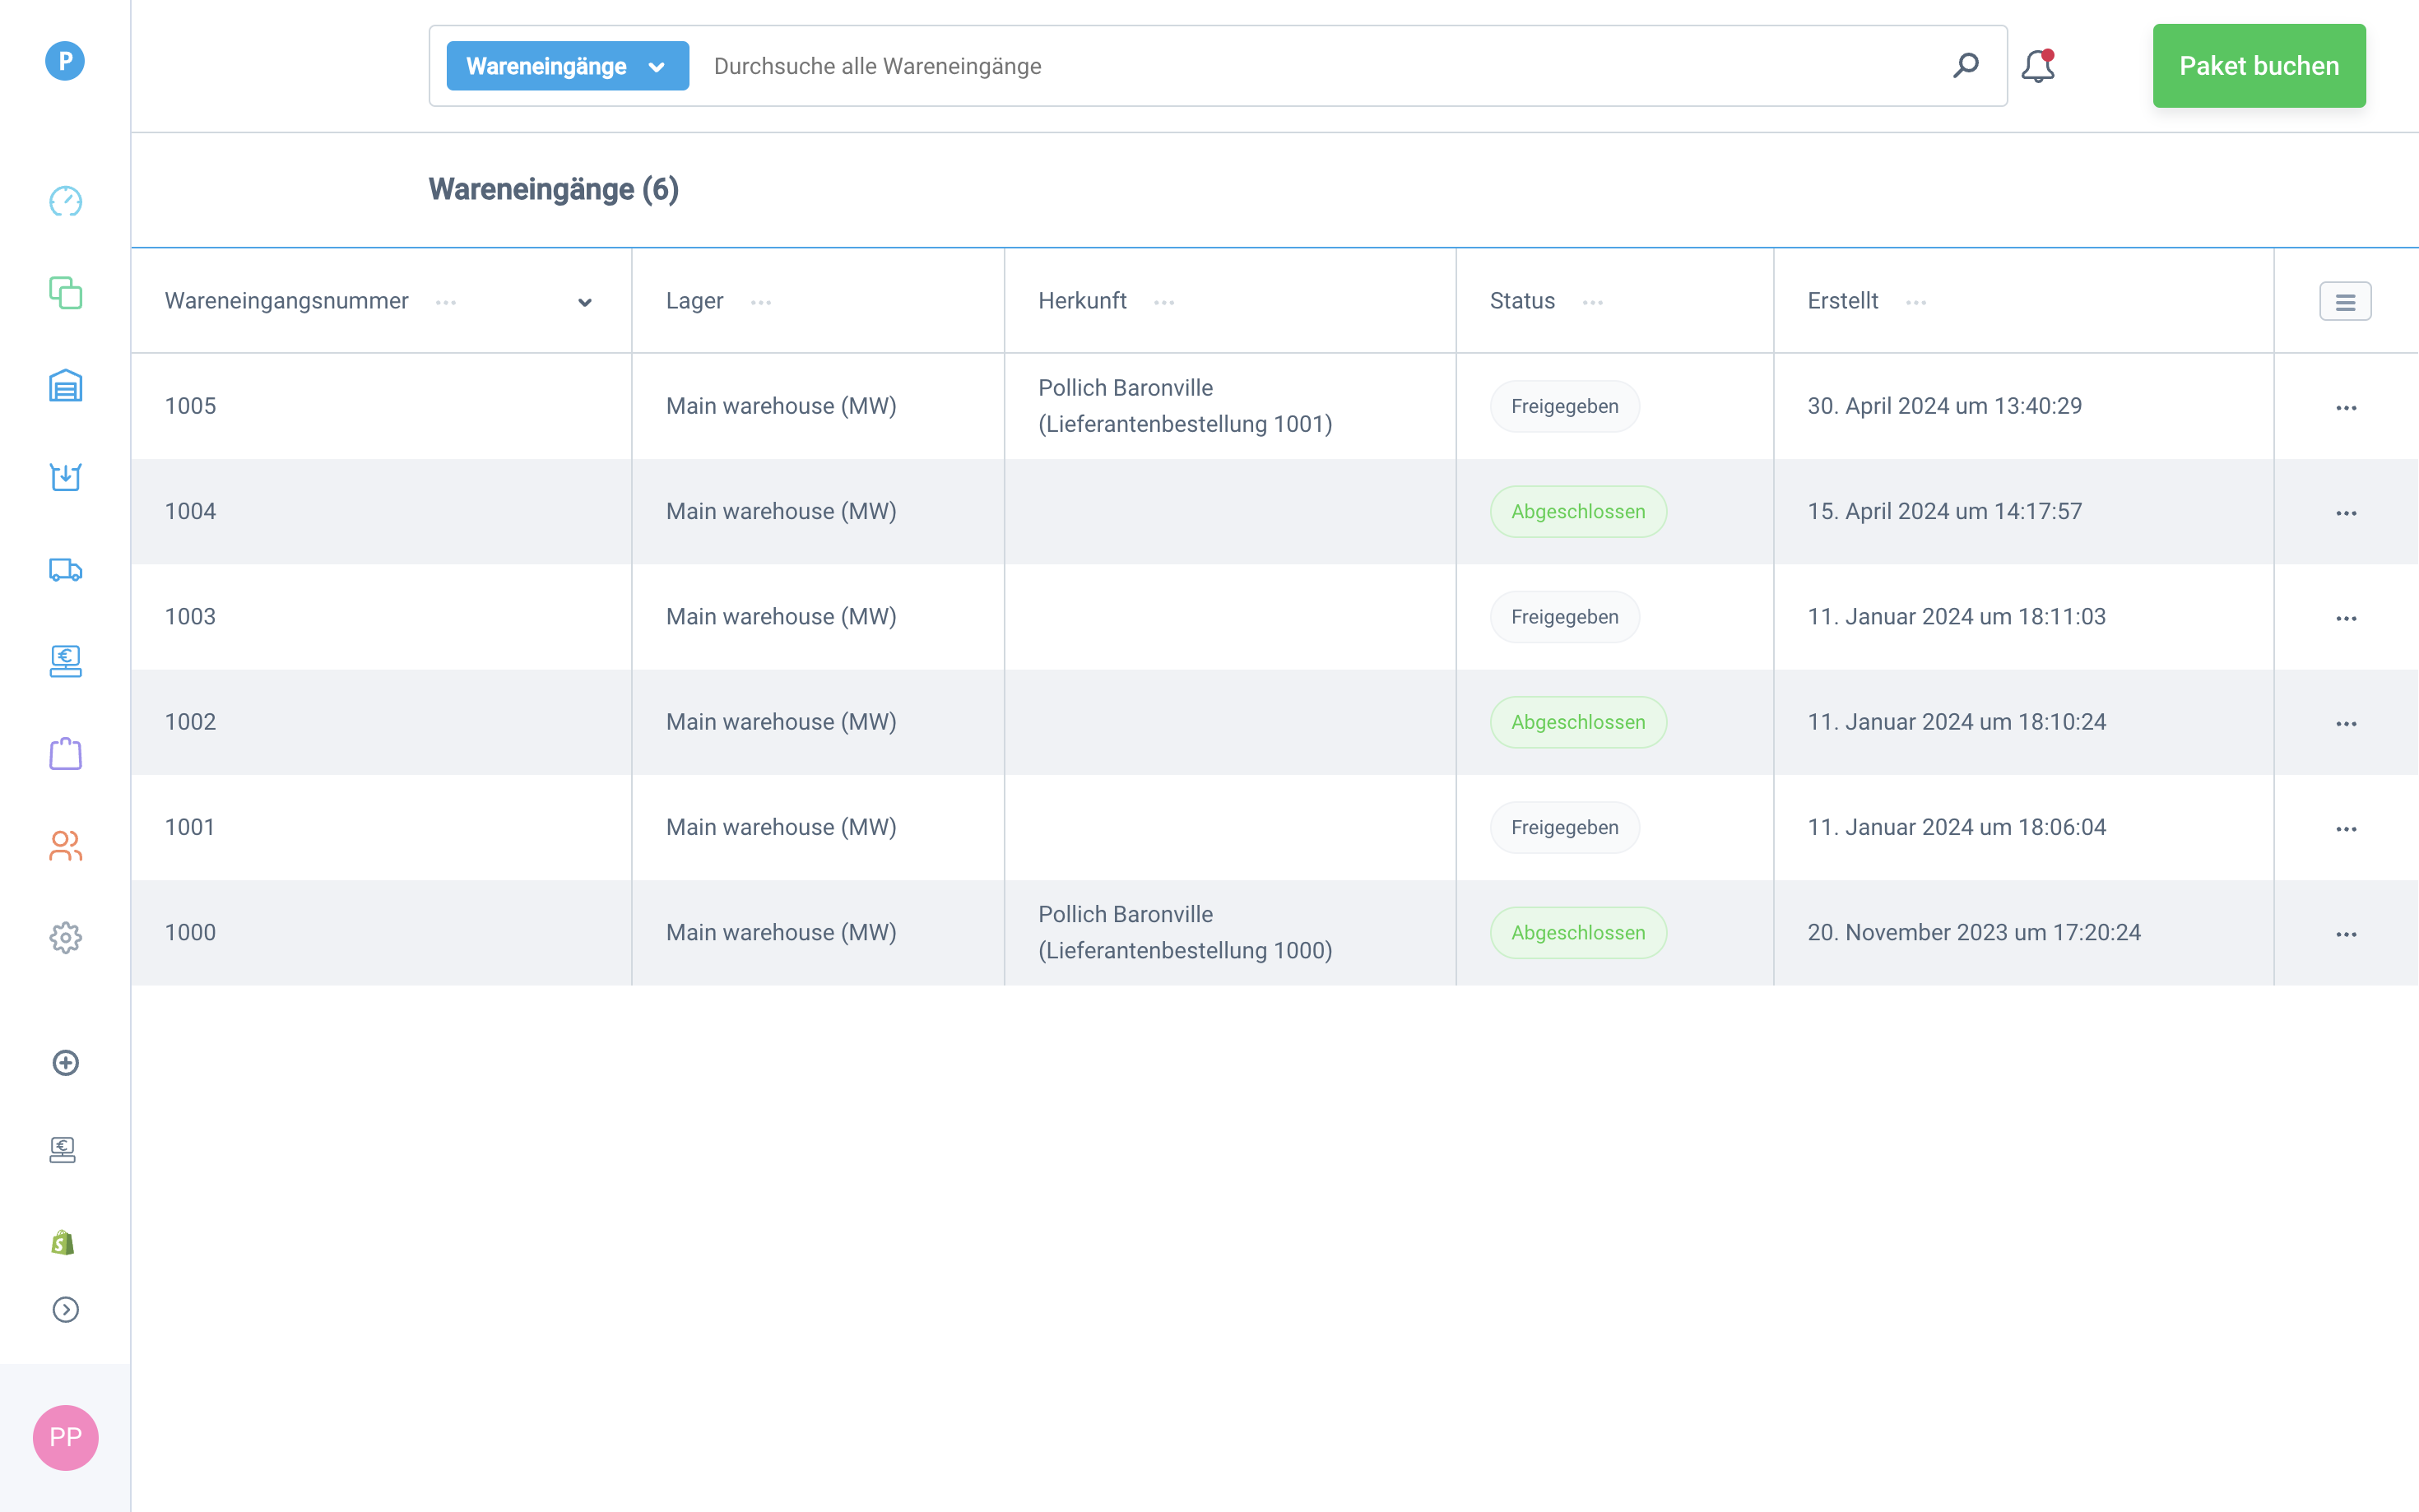
Task: Open the shopping bag sidebar icon
Action: [65, 754]
